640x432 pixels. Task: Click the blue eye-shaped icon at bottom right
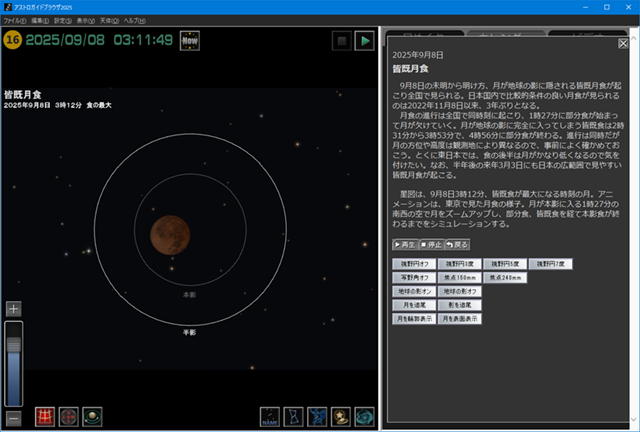pyautogui.click(x=364, y=416)
